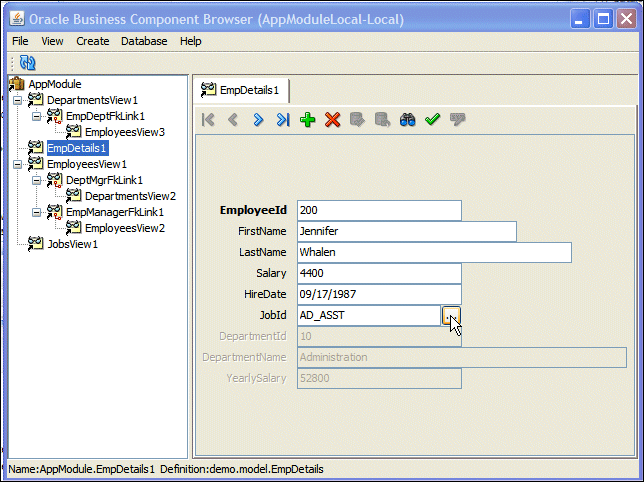The image size is (644, 482).
Task: Delete current row with red X
Action: coord(333,119)
